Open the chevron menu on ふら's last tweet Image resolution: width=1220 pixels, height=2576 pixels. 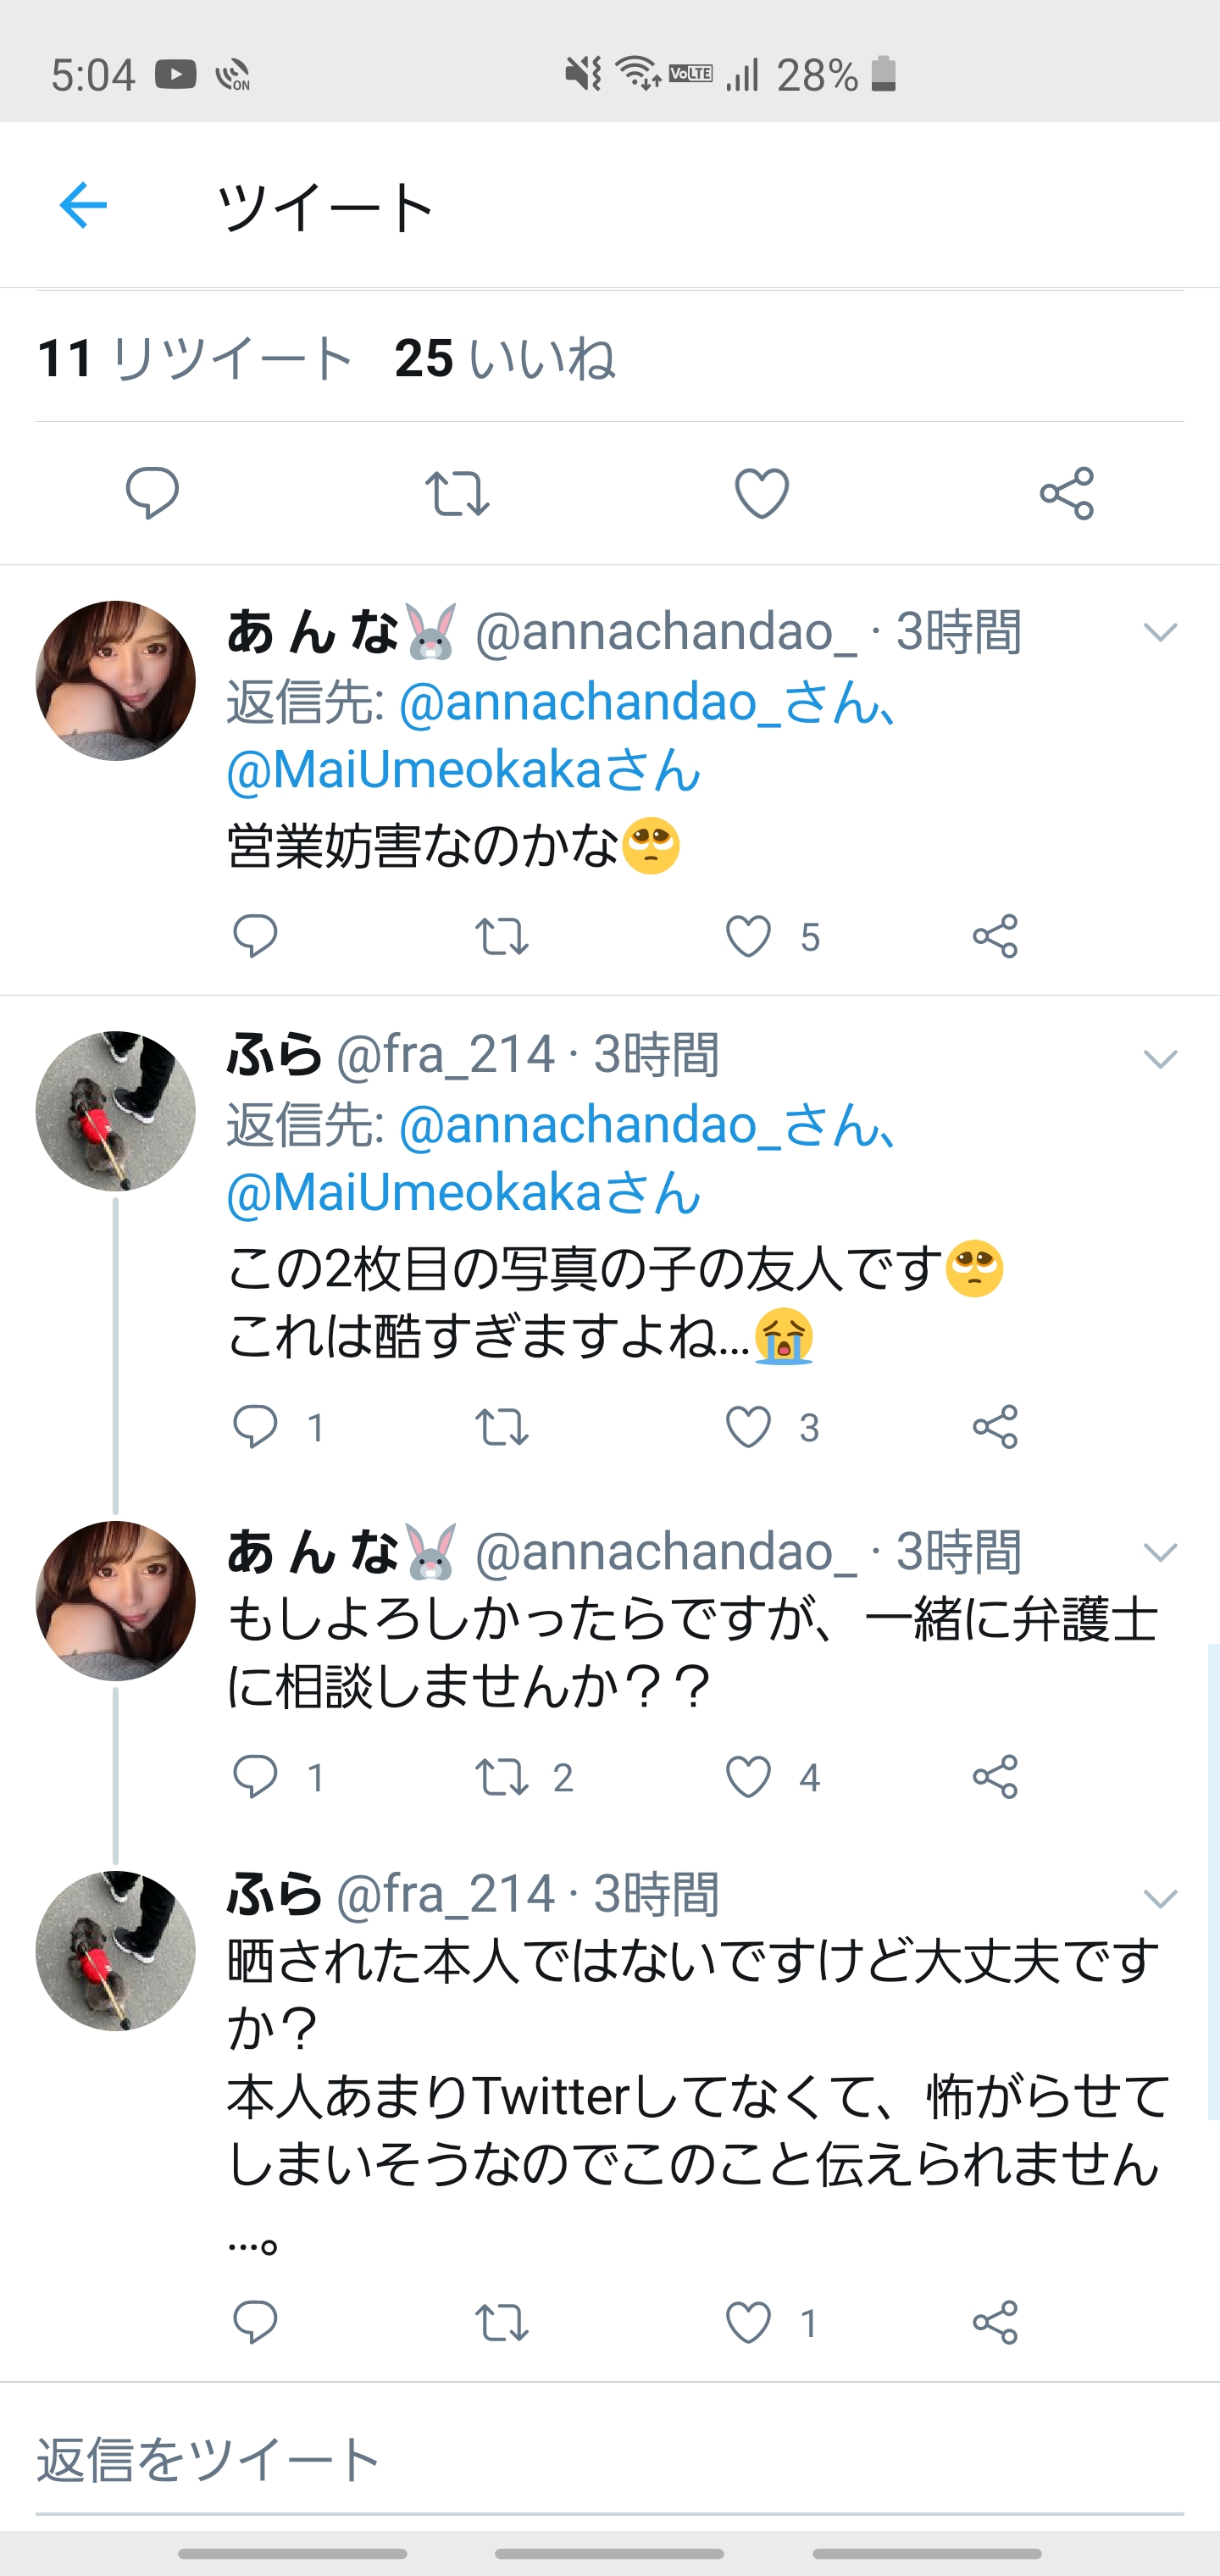coord(1160,1898)
